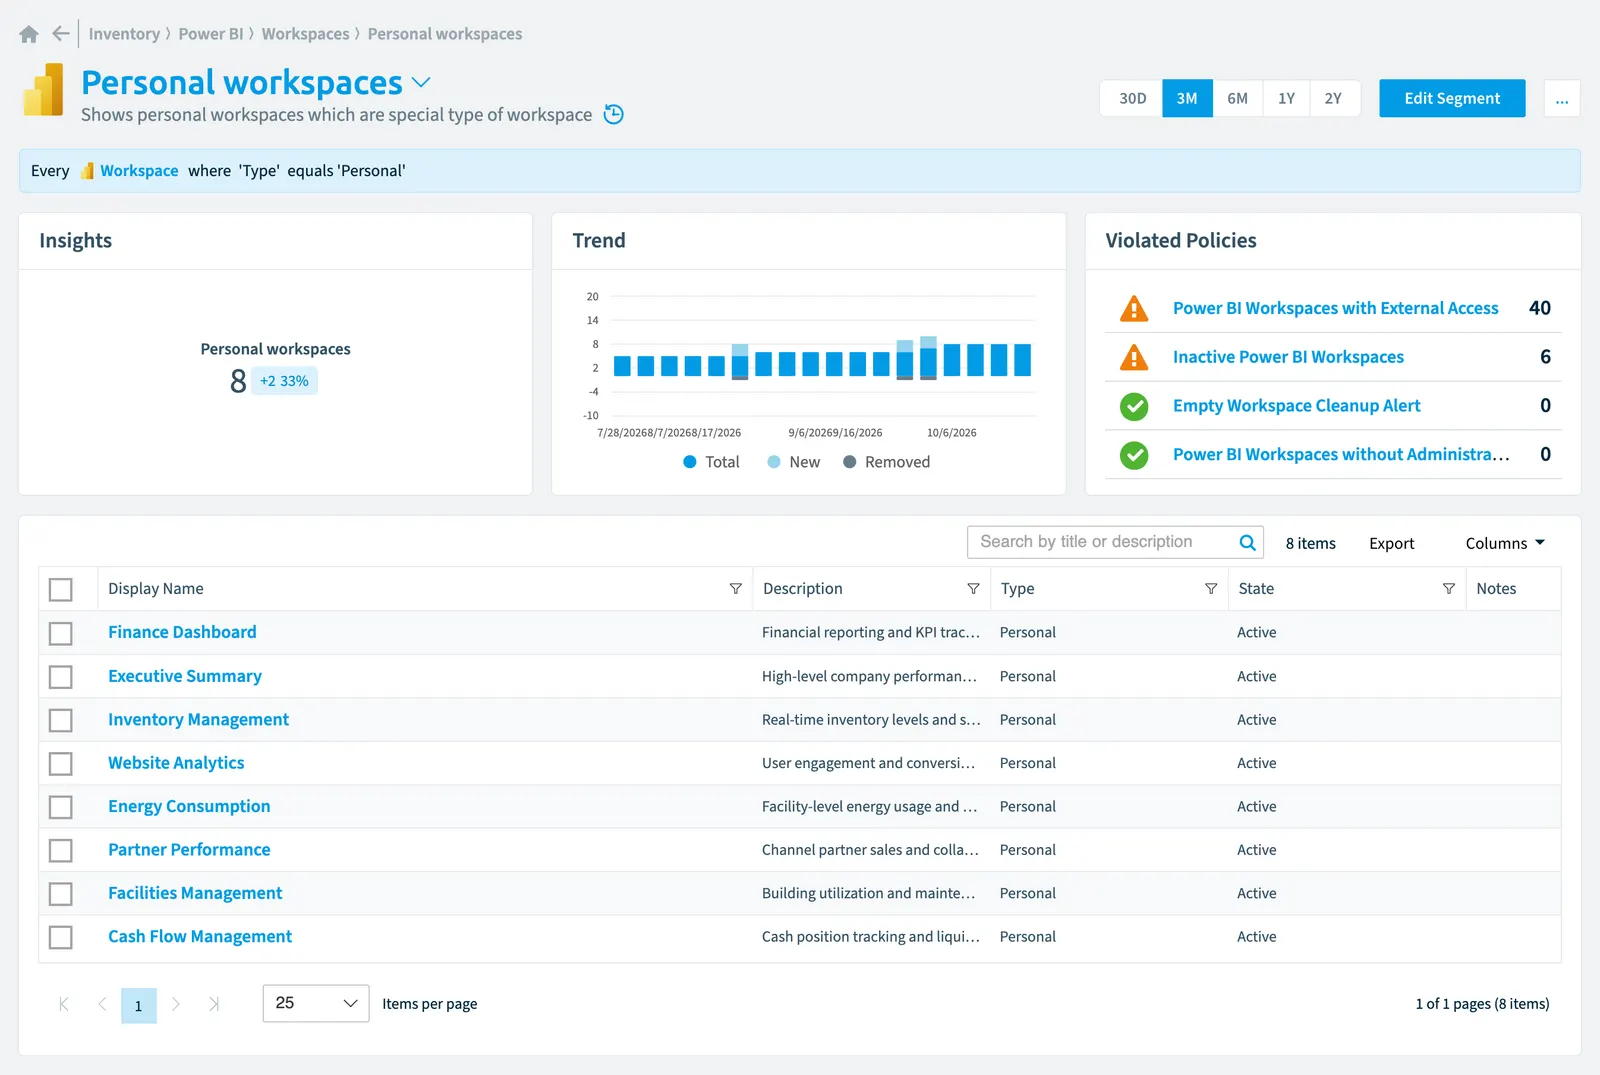Viewport: 1600px width, 1075px height.
Task: Open the State column filter icon
Action: coord(1448,589)
